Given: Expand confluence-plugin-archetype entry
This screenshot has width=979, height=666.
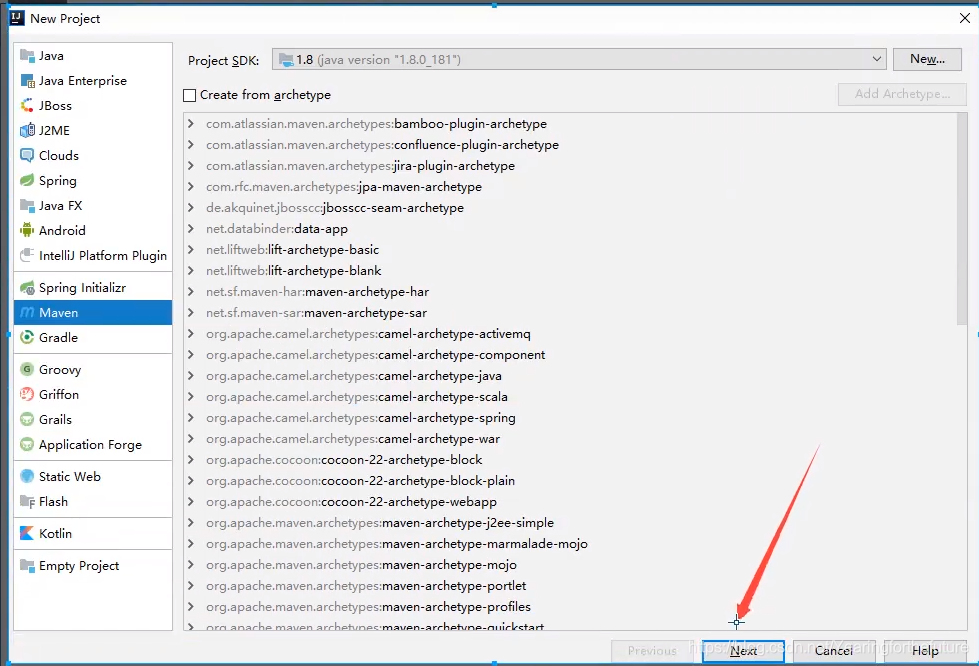Looking at the screenshot, I should pyautogui.click(x=191, y=145).
